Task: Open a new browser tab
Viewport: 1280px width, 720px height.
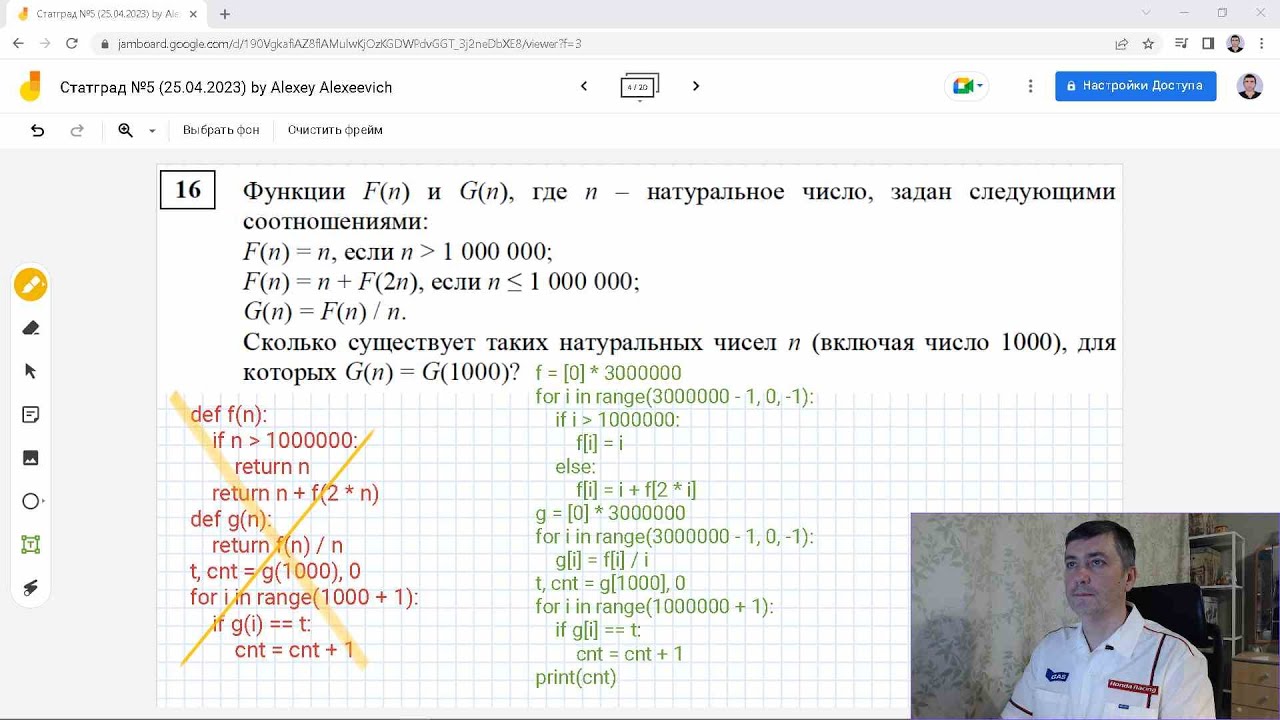Action: [x=225, y=14]
